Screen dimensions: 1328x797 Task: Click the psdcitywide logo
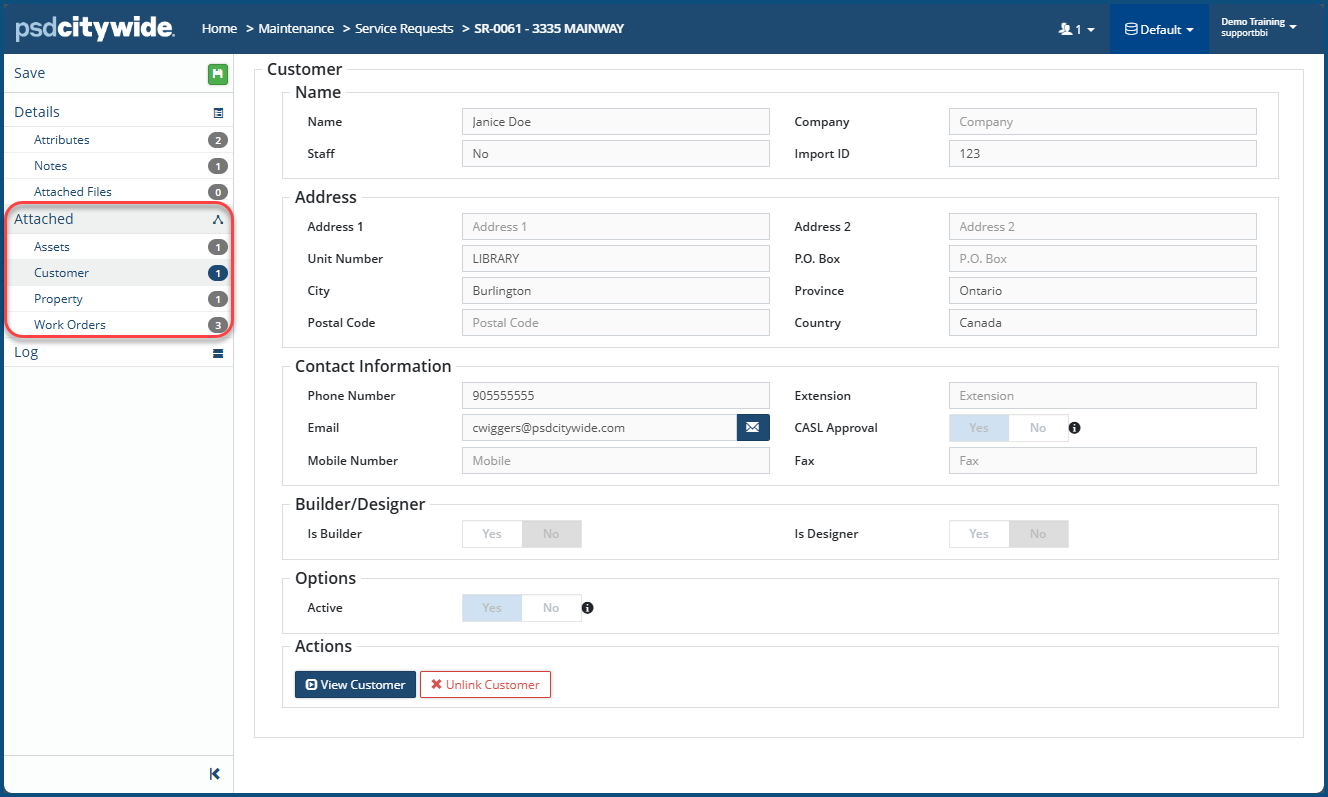click(95, 28)
